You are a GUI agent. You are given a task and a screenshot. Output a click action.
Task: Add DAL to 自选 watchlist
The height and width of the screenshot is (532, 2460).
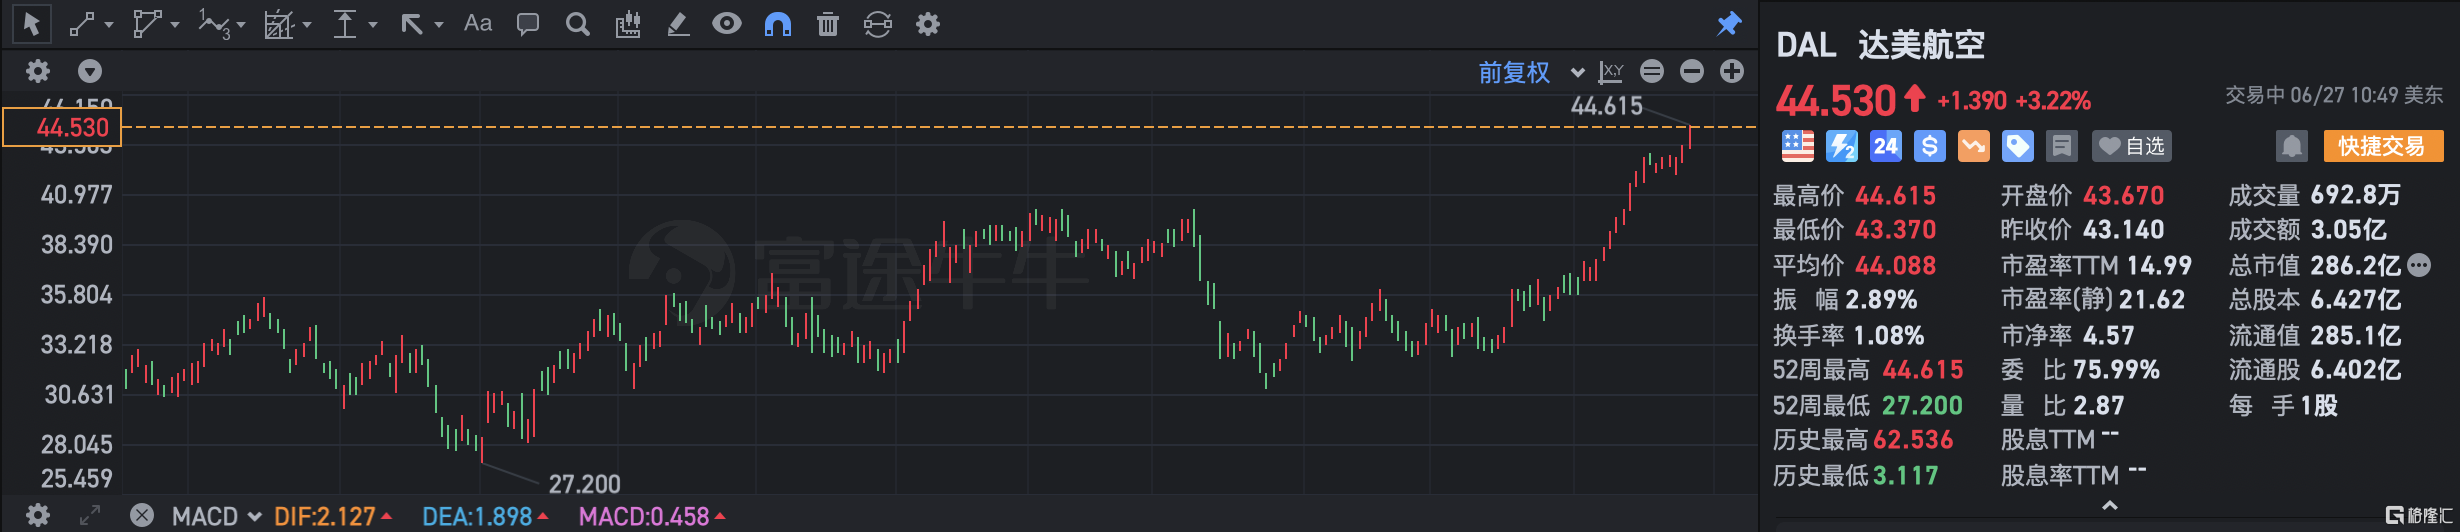click(x=2131, y=146)
